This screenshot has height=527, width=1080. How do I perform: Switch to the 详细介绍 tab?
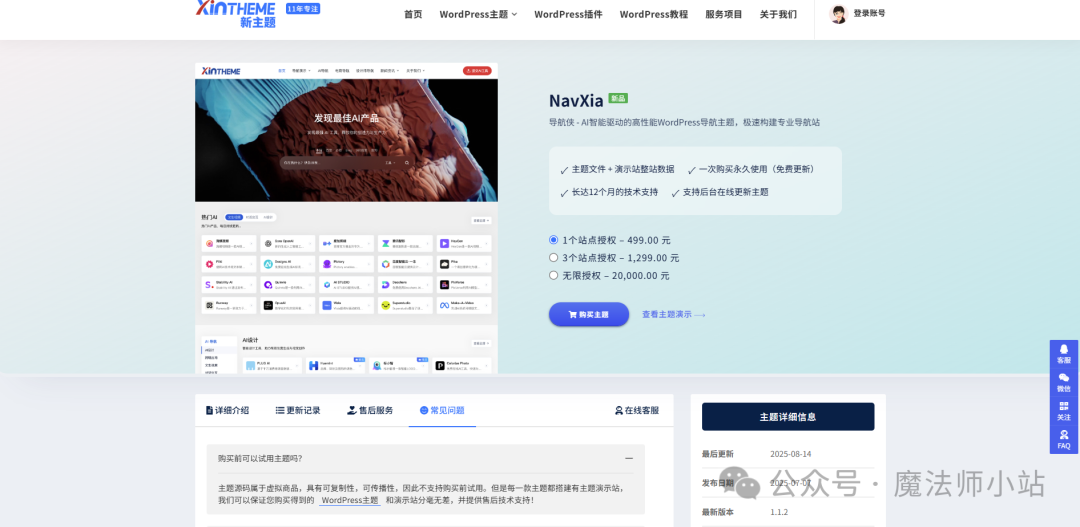click(x=227, y=411)
